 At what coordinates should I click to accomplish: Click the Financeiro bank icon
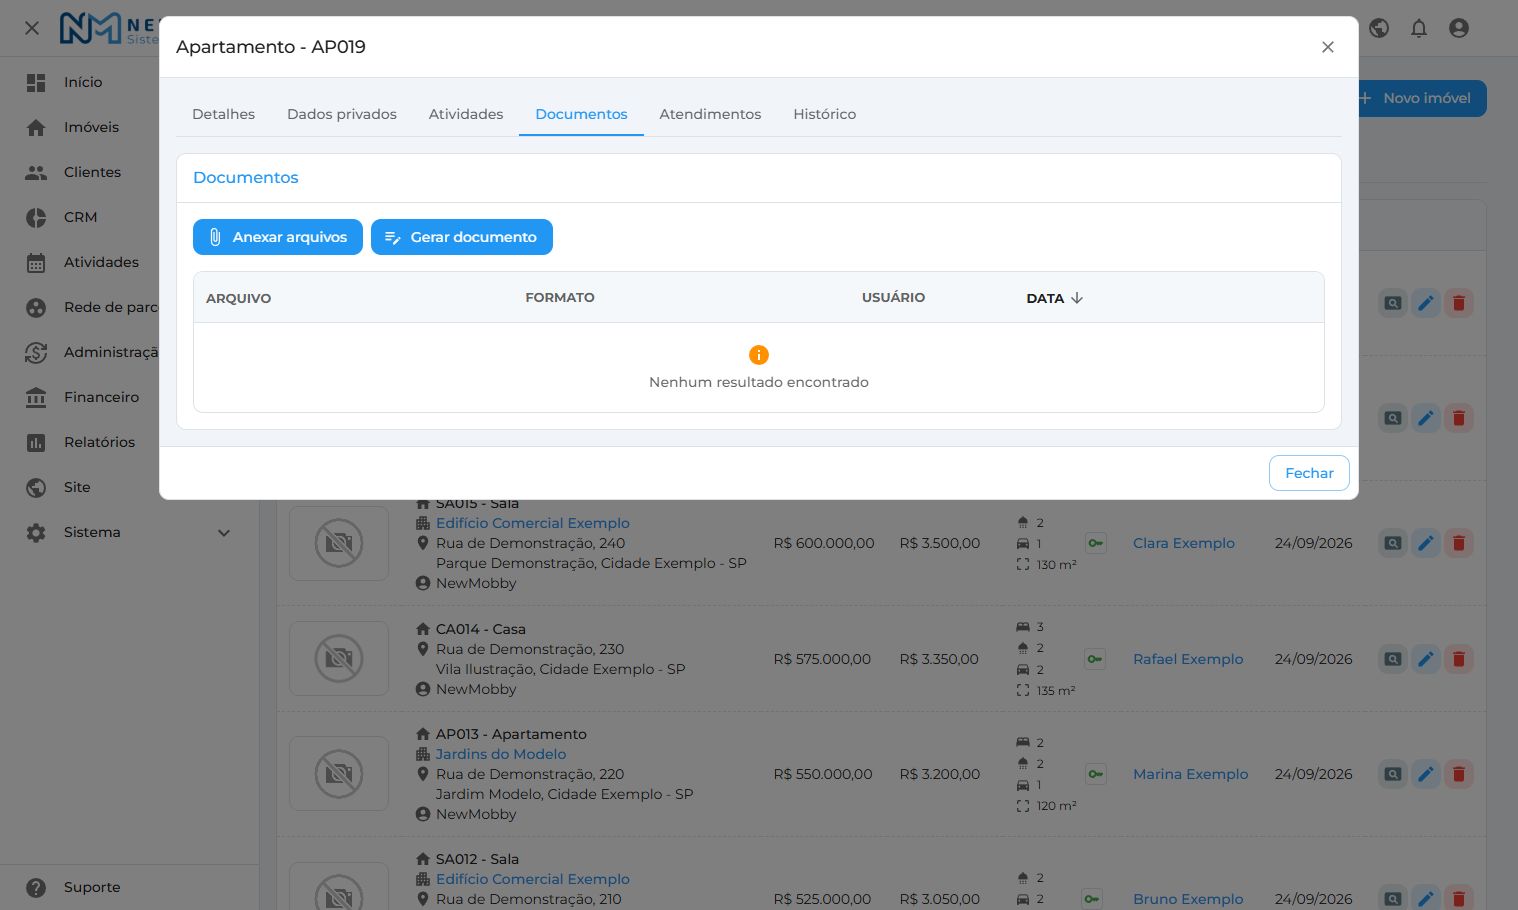[x=36, y=398]
